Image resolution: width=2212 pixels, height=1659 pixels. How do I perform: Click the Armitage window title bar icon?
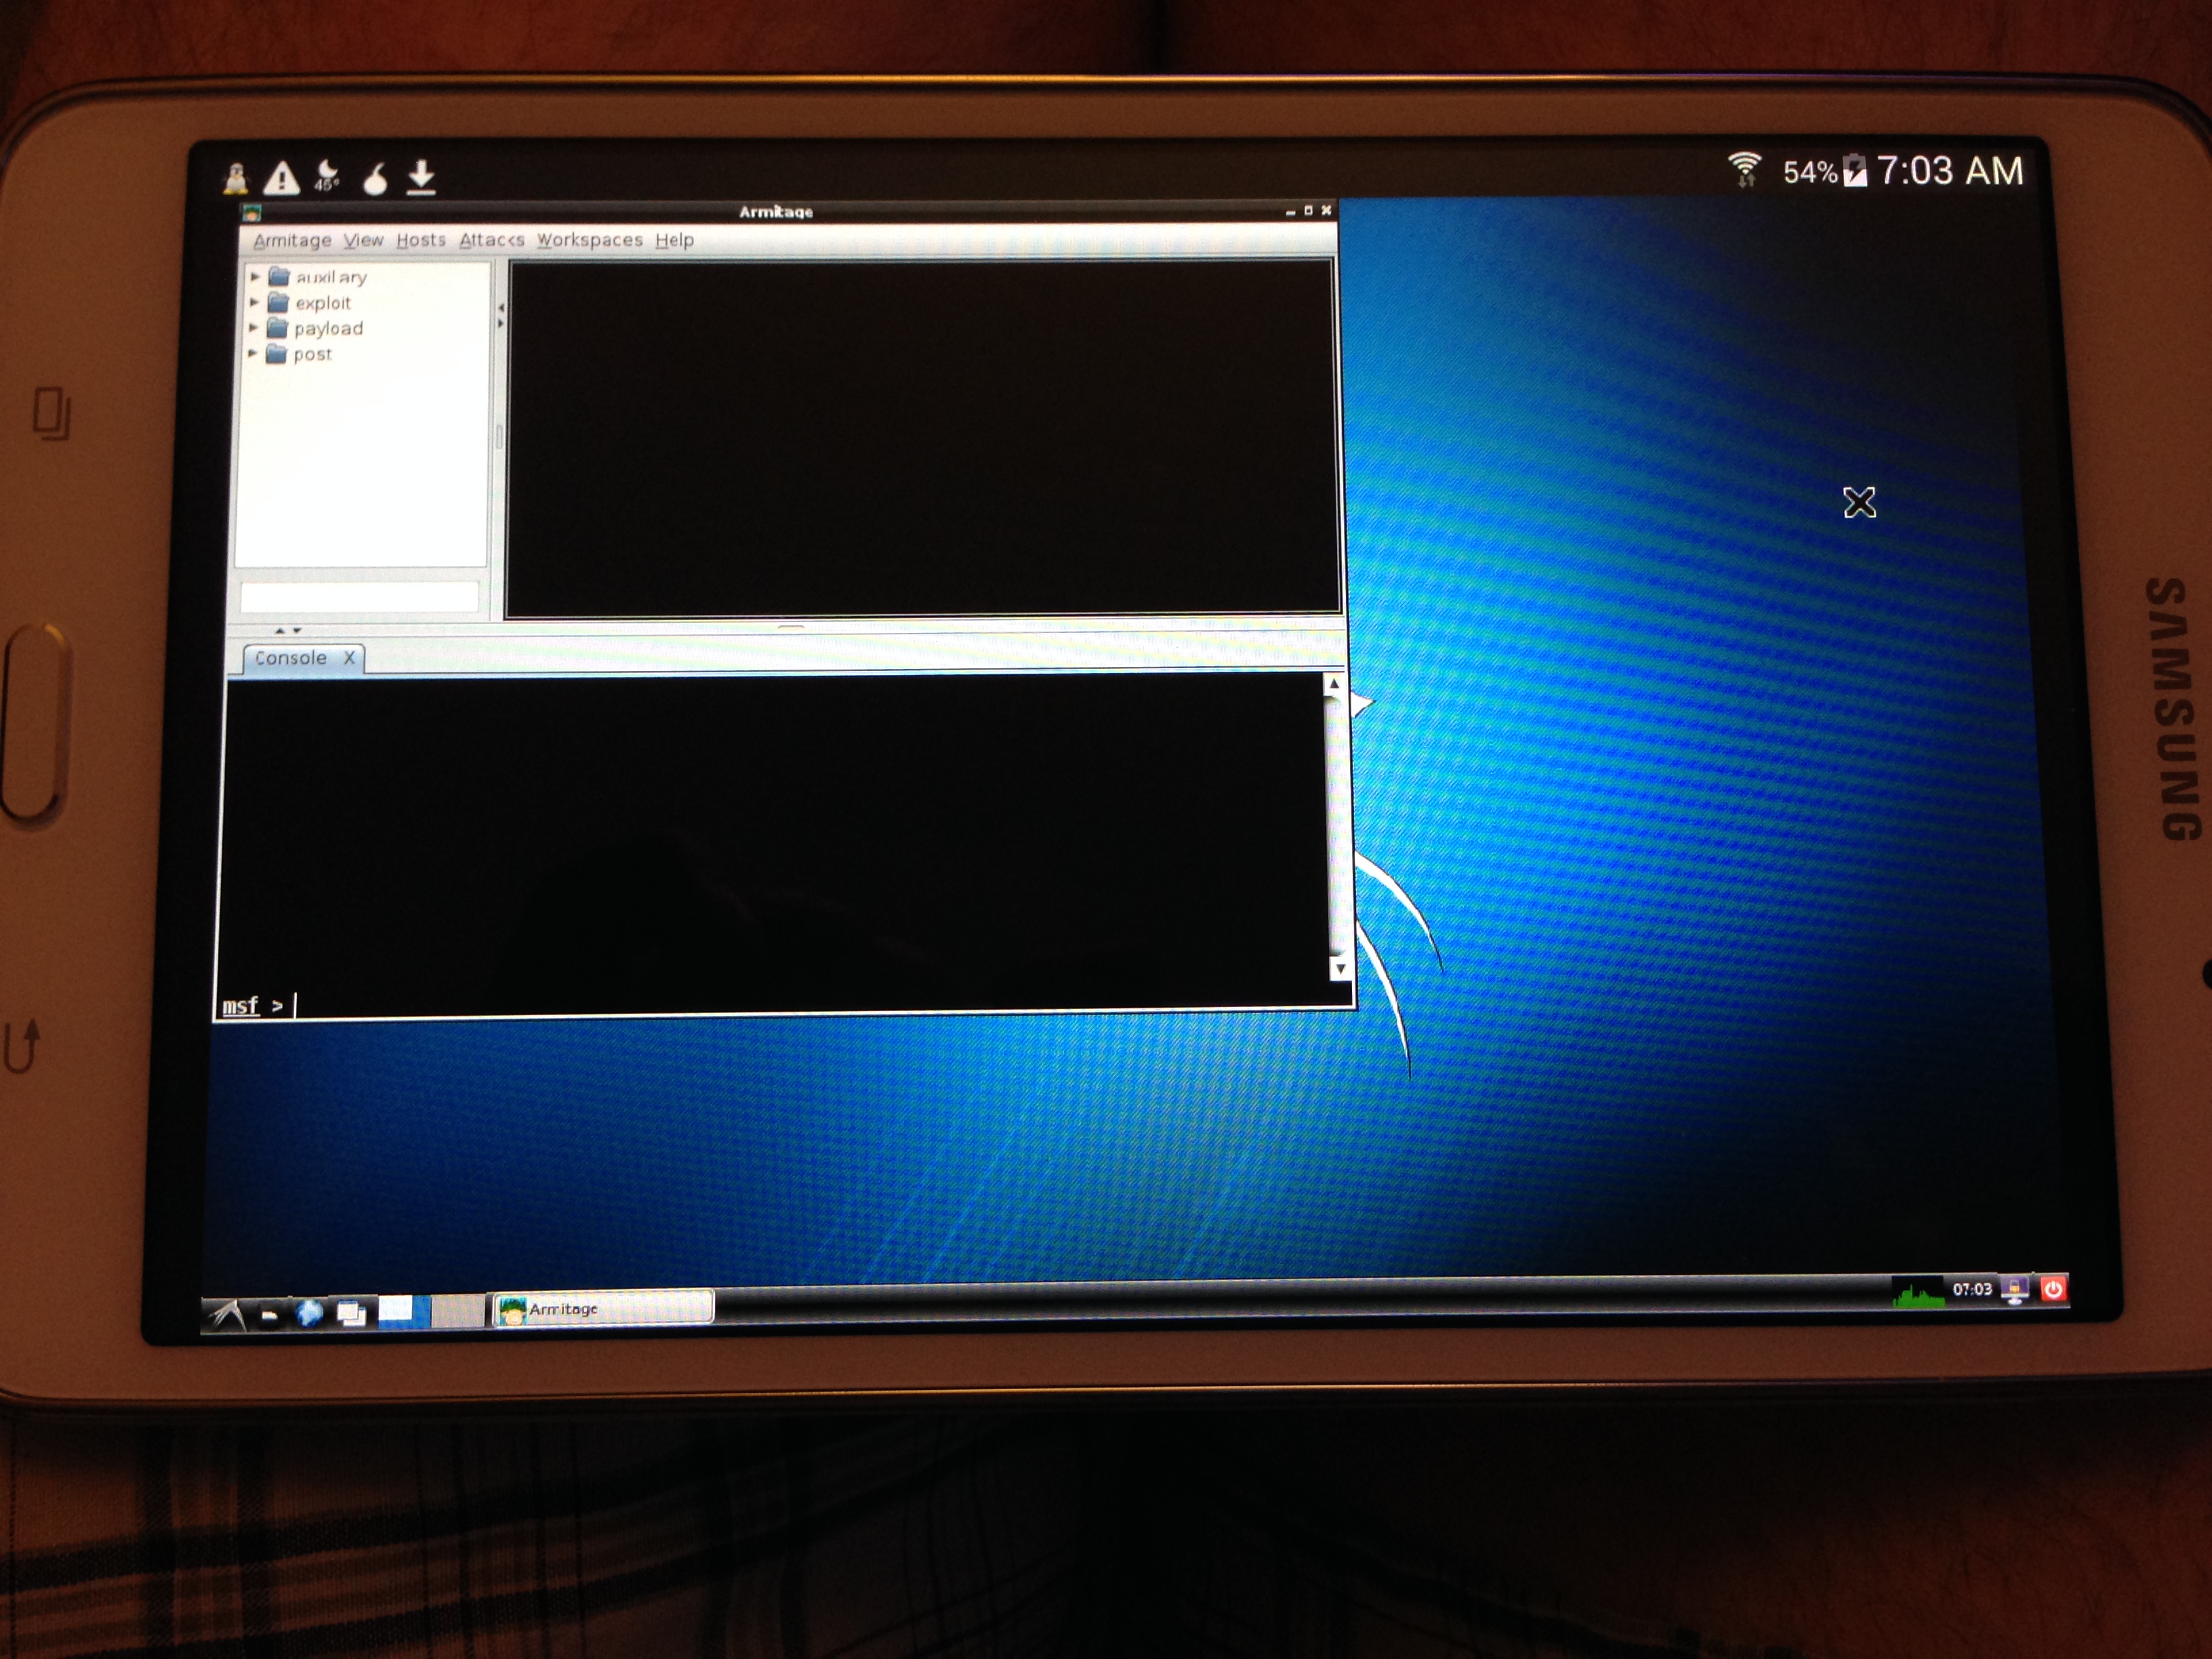point(251,212)
